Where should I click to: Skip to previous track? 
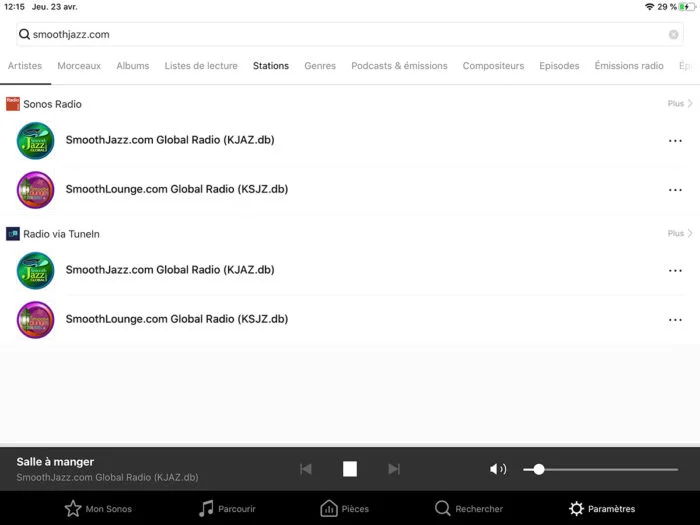[x=306, y=469]
